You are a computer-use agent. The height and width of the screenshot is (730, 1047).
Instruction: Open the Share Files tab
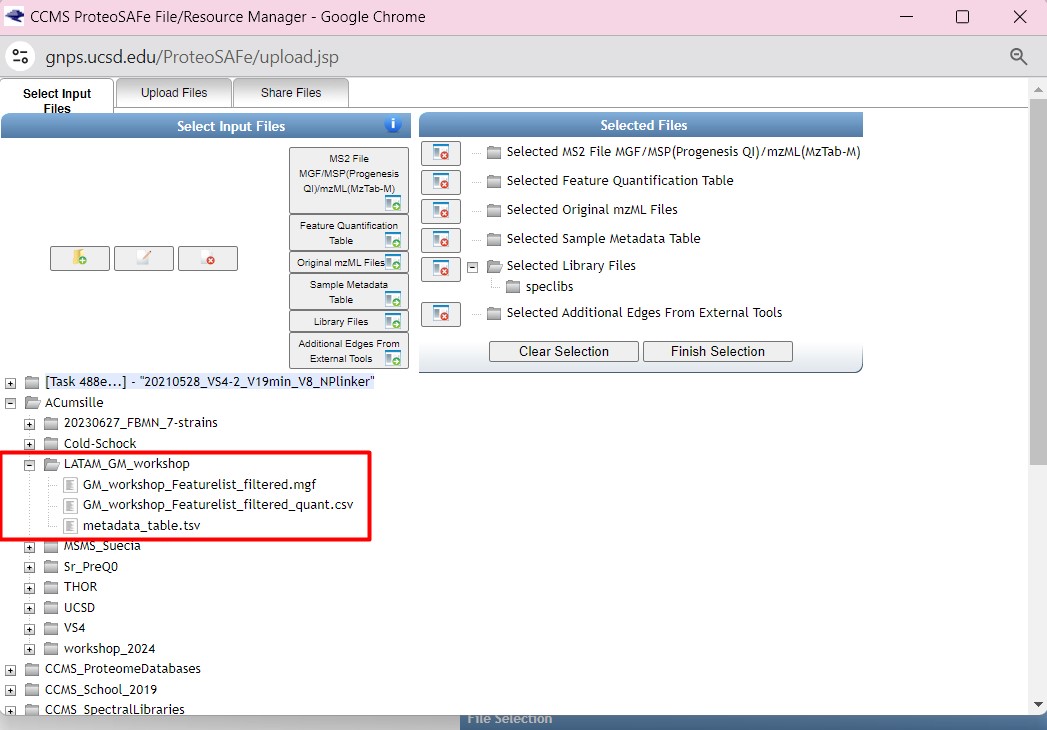pyautogui.click(x=291, y=93)
